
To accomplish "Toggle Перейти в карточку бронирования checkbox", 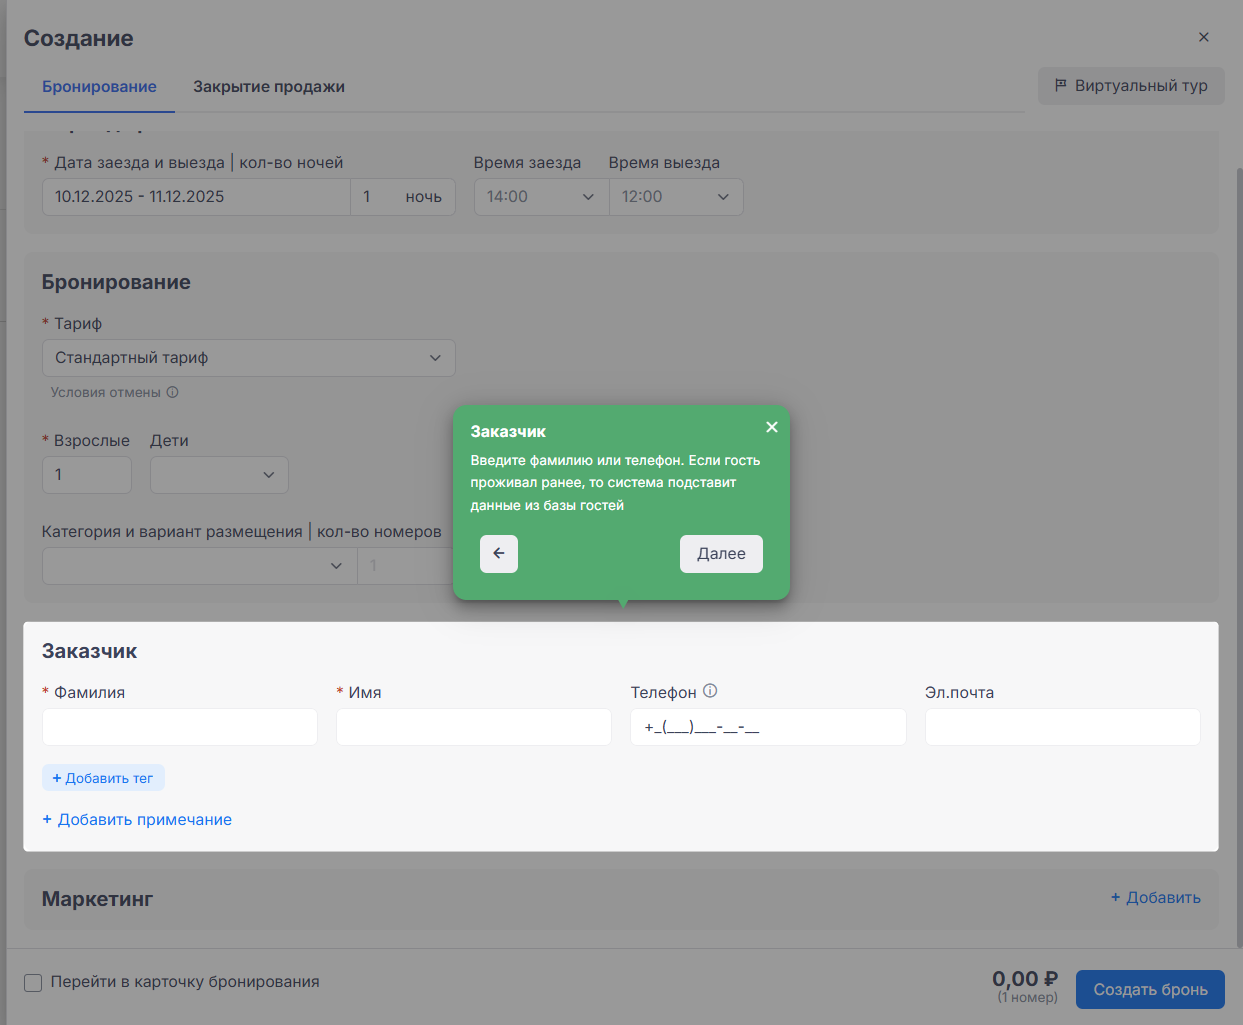I will pos(33,983).
